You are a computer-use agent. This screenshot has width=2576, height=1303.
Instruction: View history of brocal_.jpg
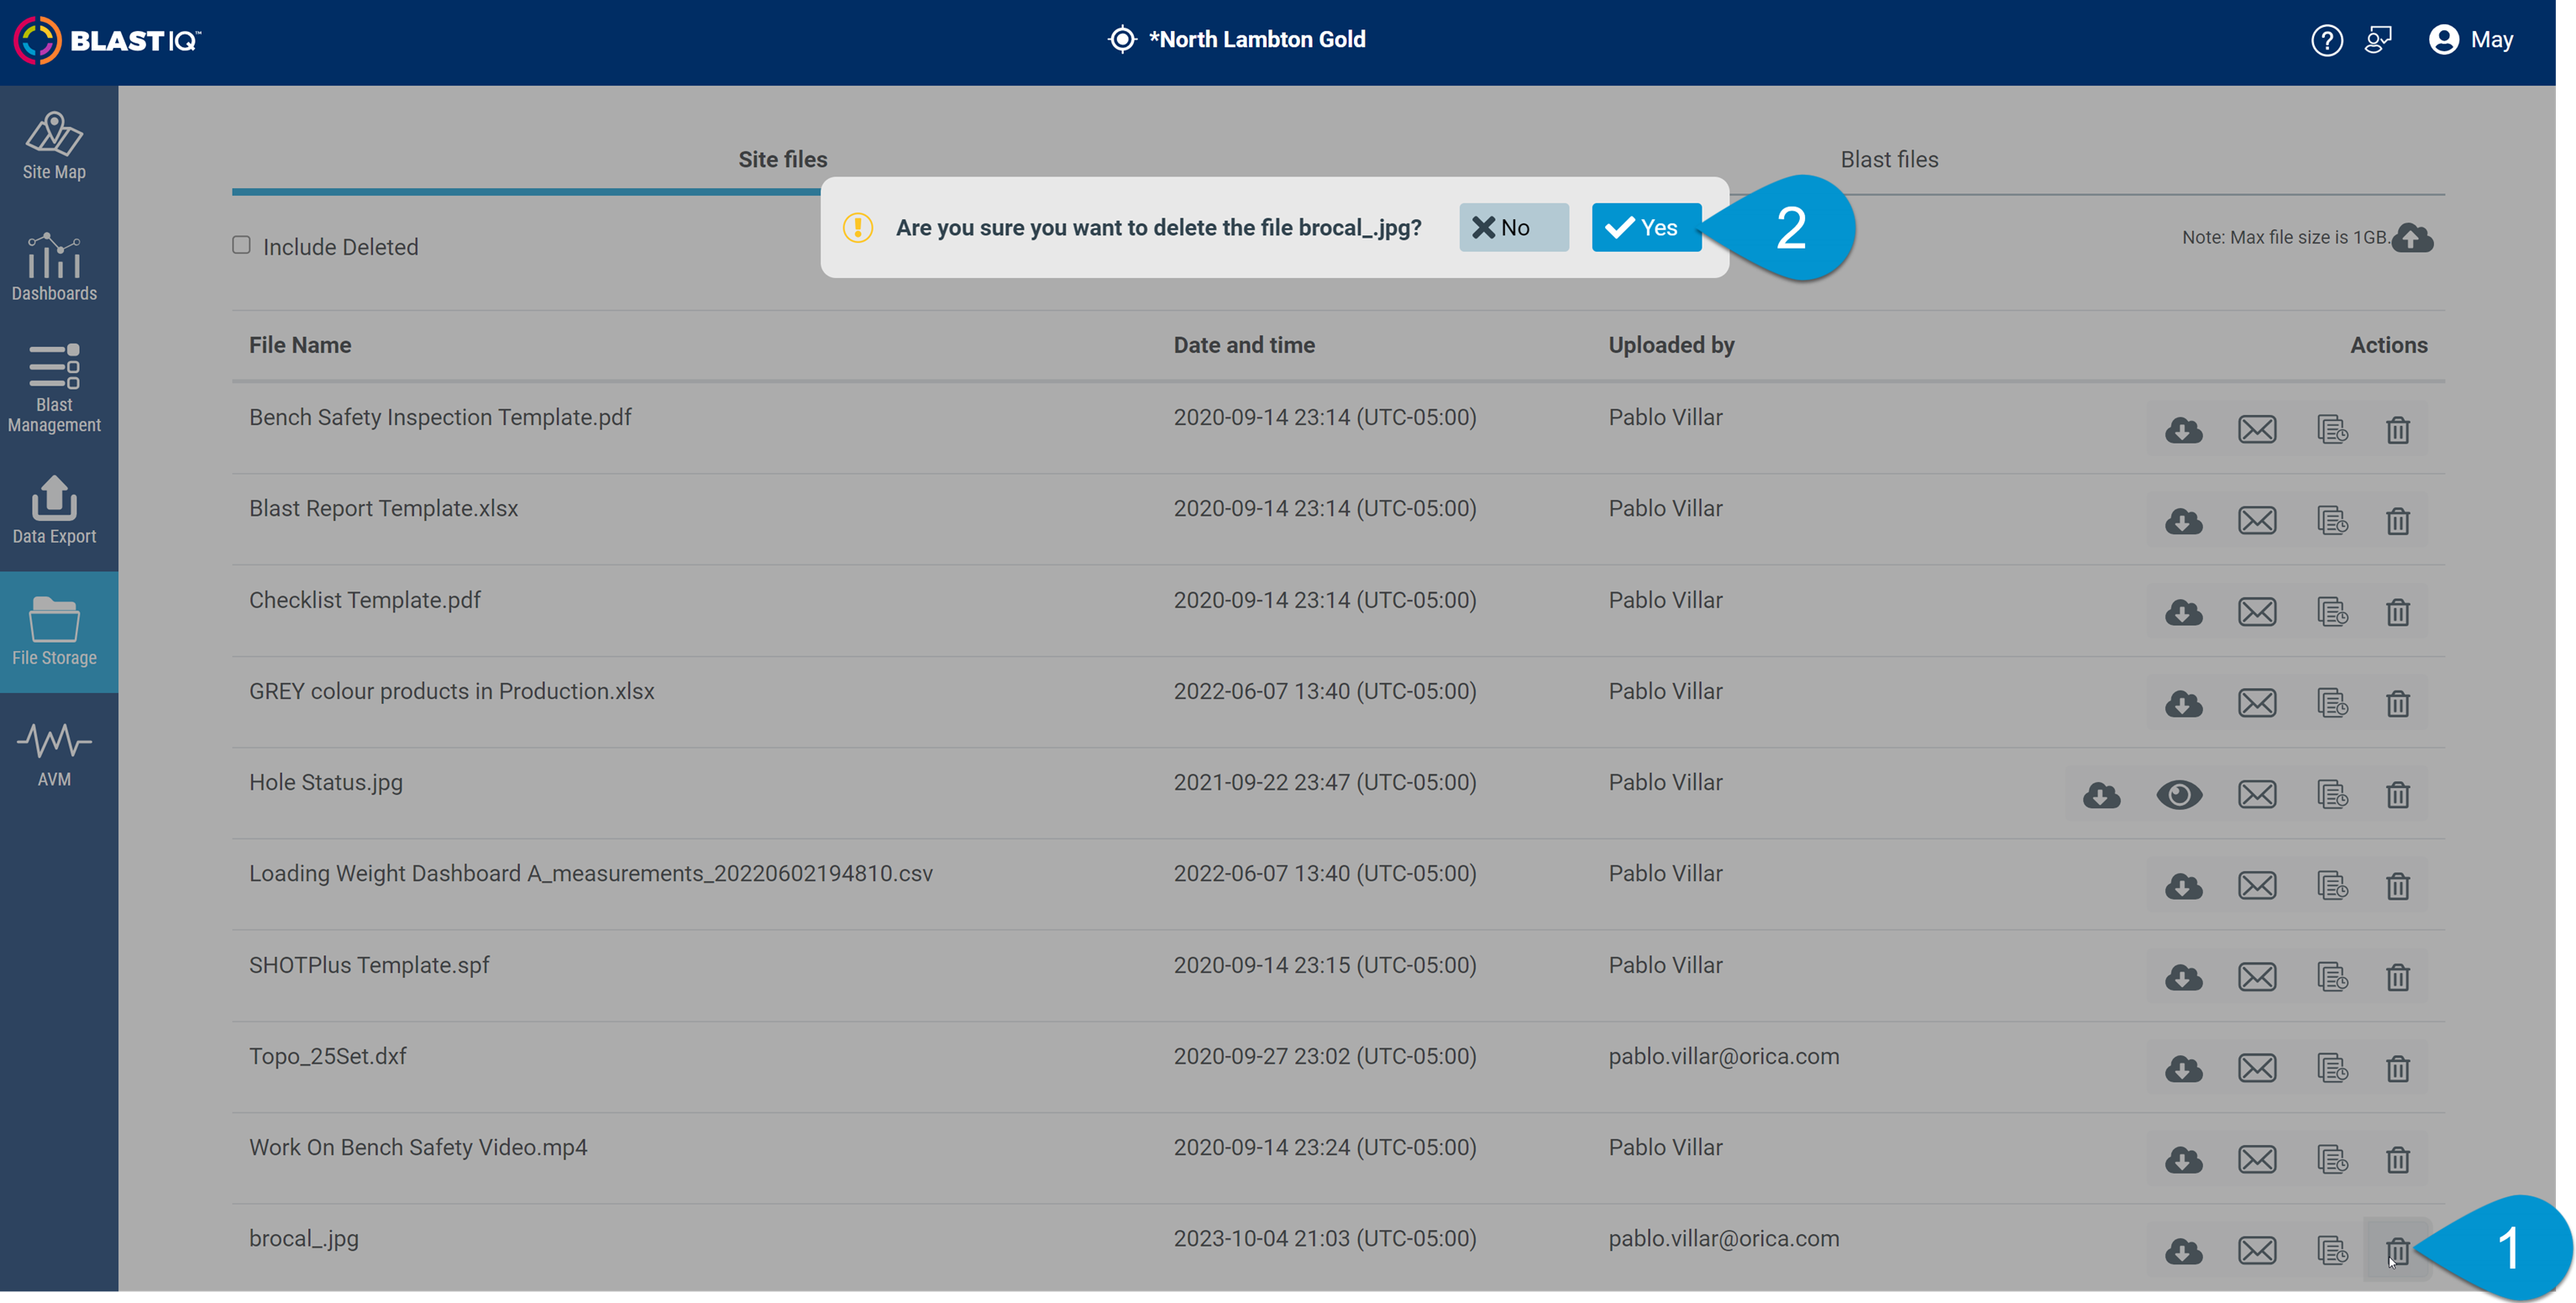2332,1251
